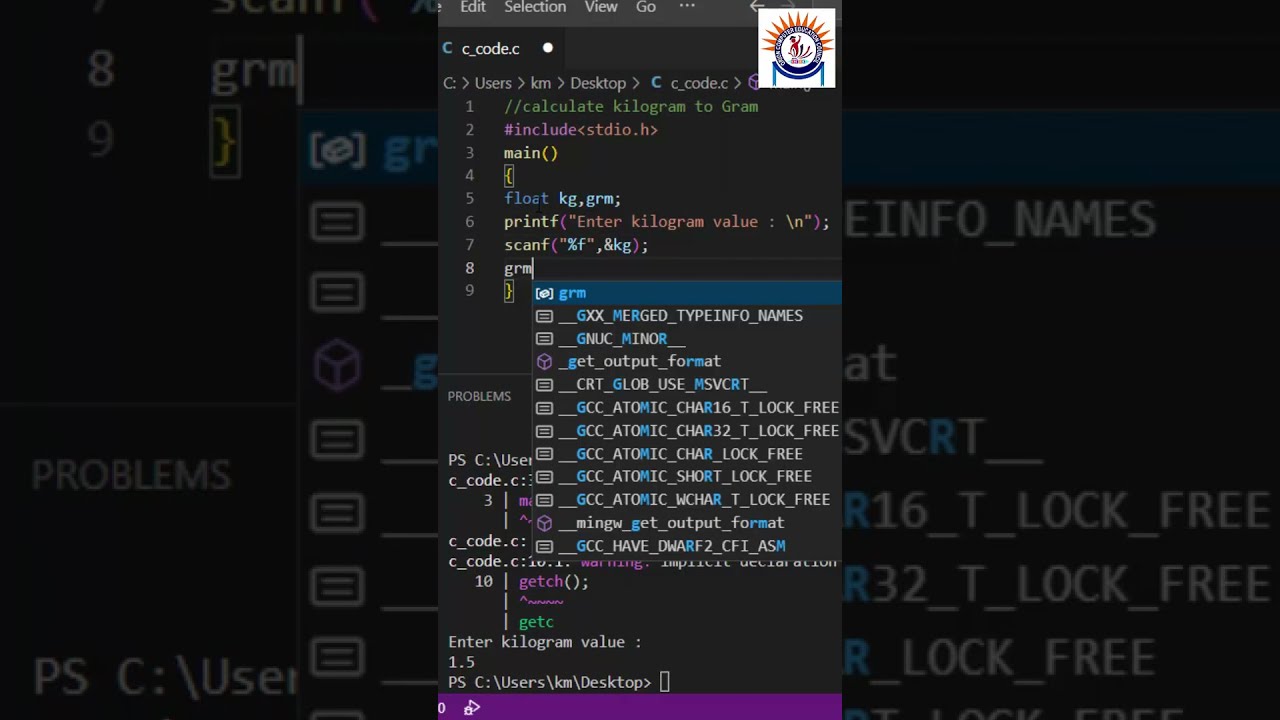Viewport: 1280px width, 720px height.
Task: Click the macro icon beside __GXX_MERGED_TYPEINFO_NAMES
Action: point(544,316)
